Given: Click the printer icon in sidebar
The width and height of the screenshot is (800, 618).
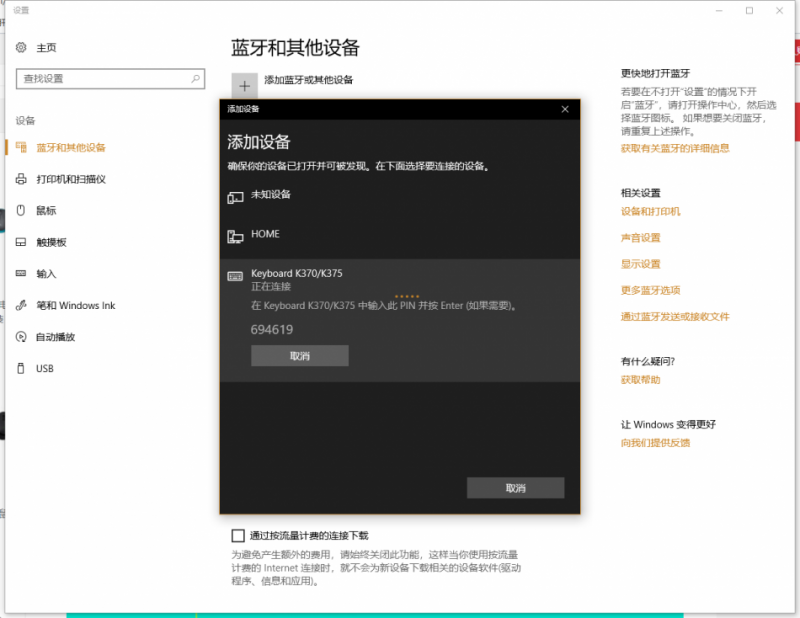Looking at the screenshot, I should click(x=21, y=179).
